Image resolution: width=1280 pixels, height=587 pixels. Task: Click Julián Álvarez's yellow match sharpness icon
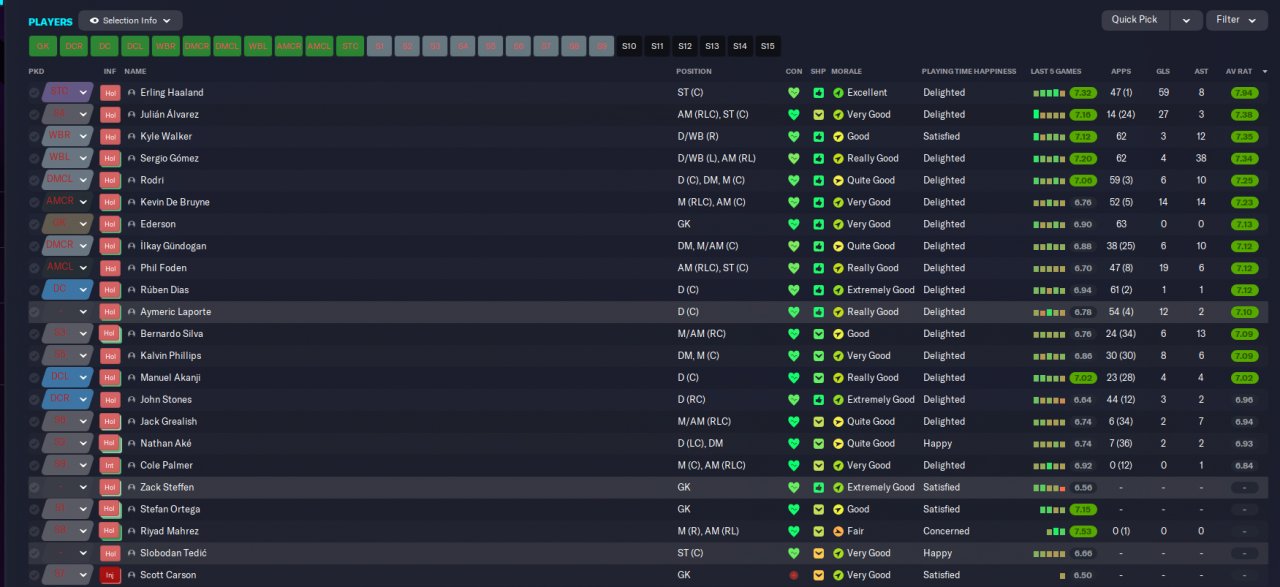[818, 114]
